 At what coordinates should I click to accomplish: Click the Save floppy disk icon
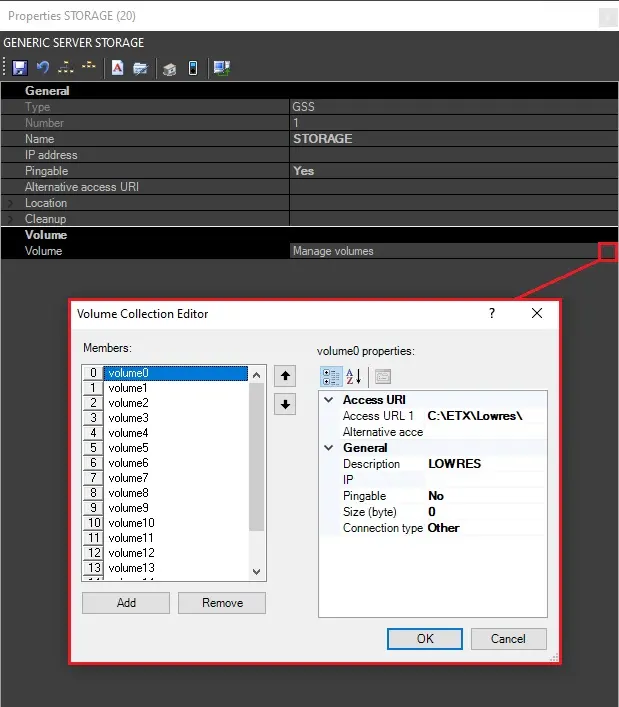20,68
